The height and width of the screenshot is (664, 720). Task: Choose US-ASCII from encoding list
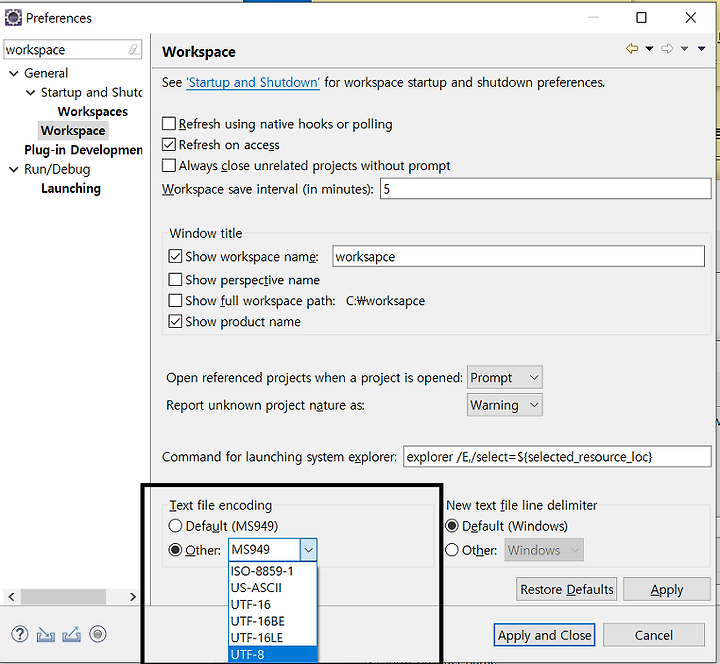[x=272, y=588]
